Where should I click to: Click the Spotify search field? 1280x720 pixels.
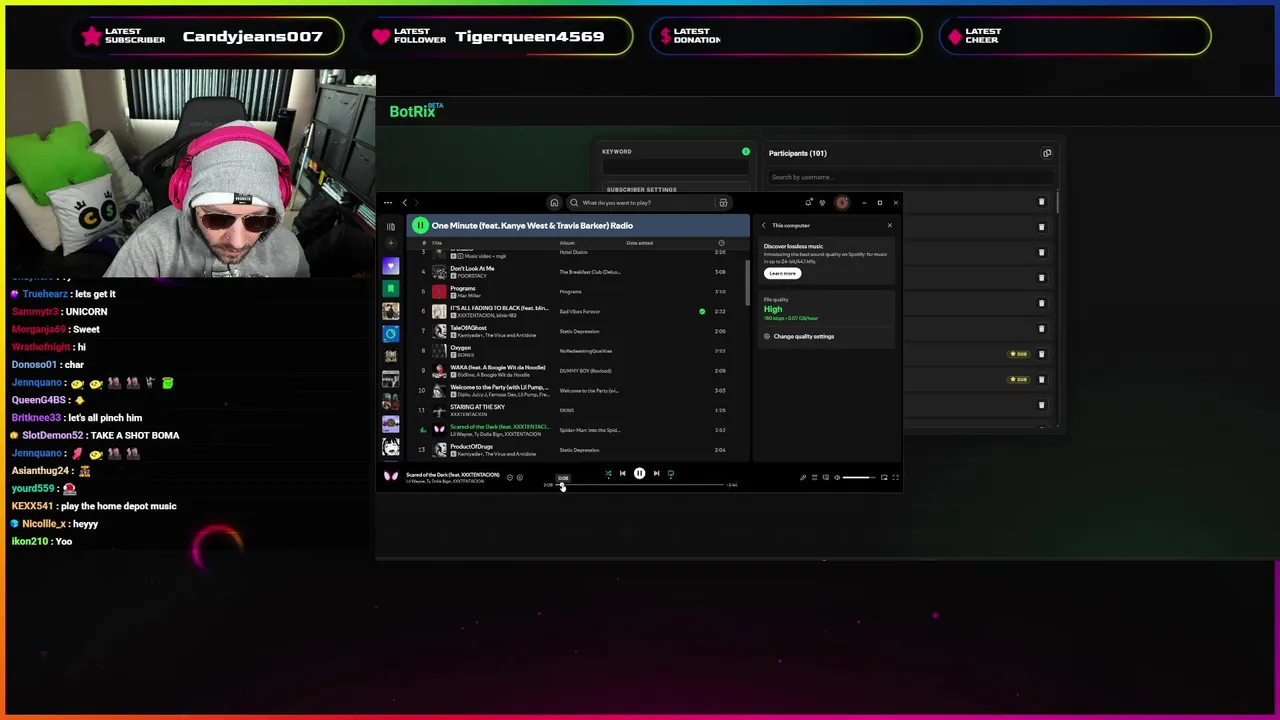coord(647,203)
